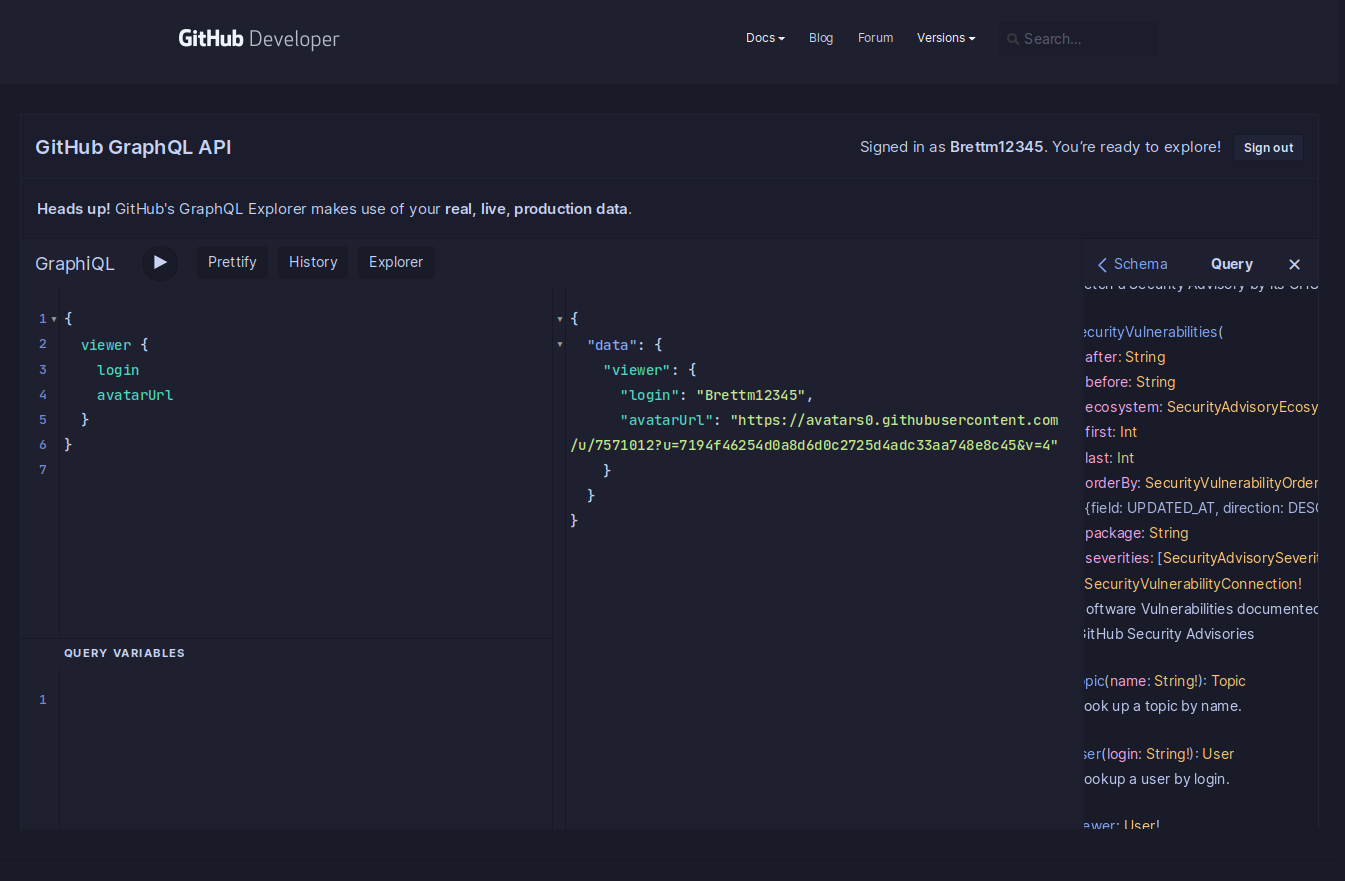Screen dimensions: 1345x881
Task: Click the viewer field in the query
Action: point(106,344)
